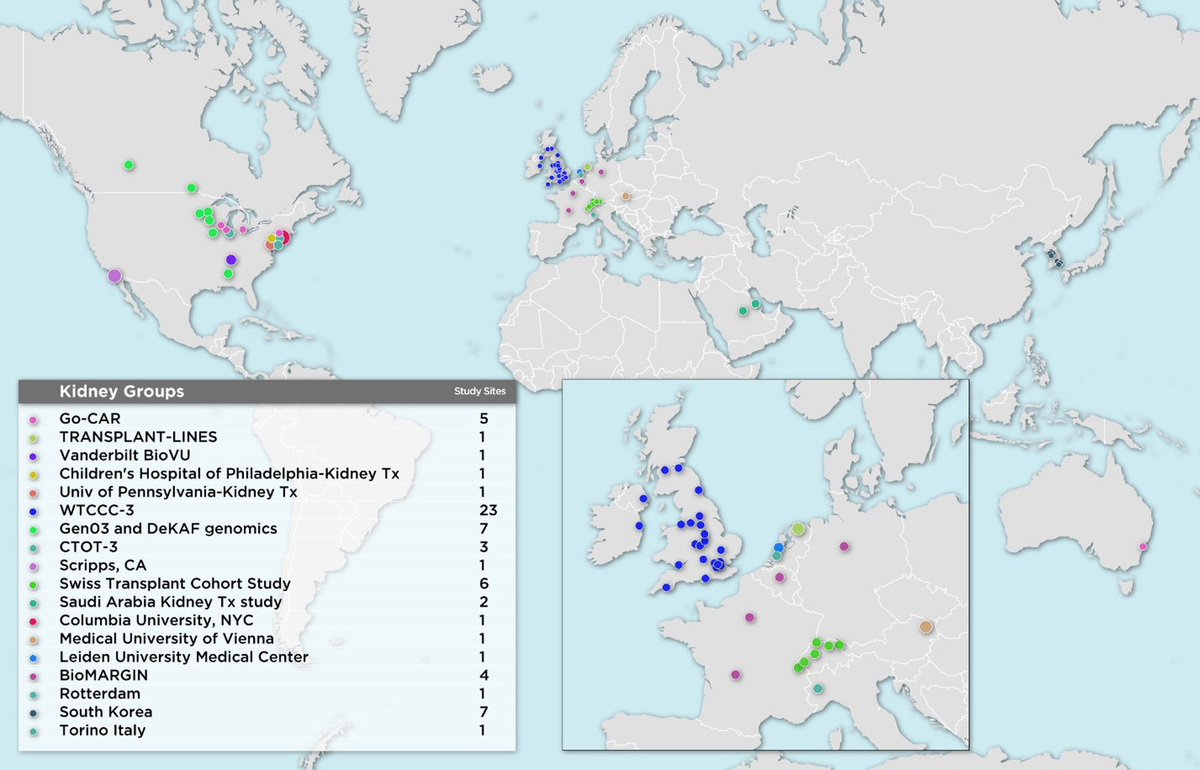This screenshot has height=770, width=1200.
Task: Click the Kidney Groups panel header
Action: tap(120, 392)
